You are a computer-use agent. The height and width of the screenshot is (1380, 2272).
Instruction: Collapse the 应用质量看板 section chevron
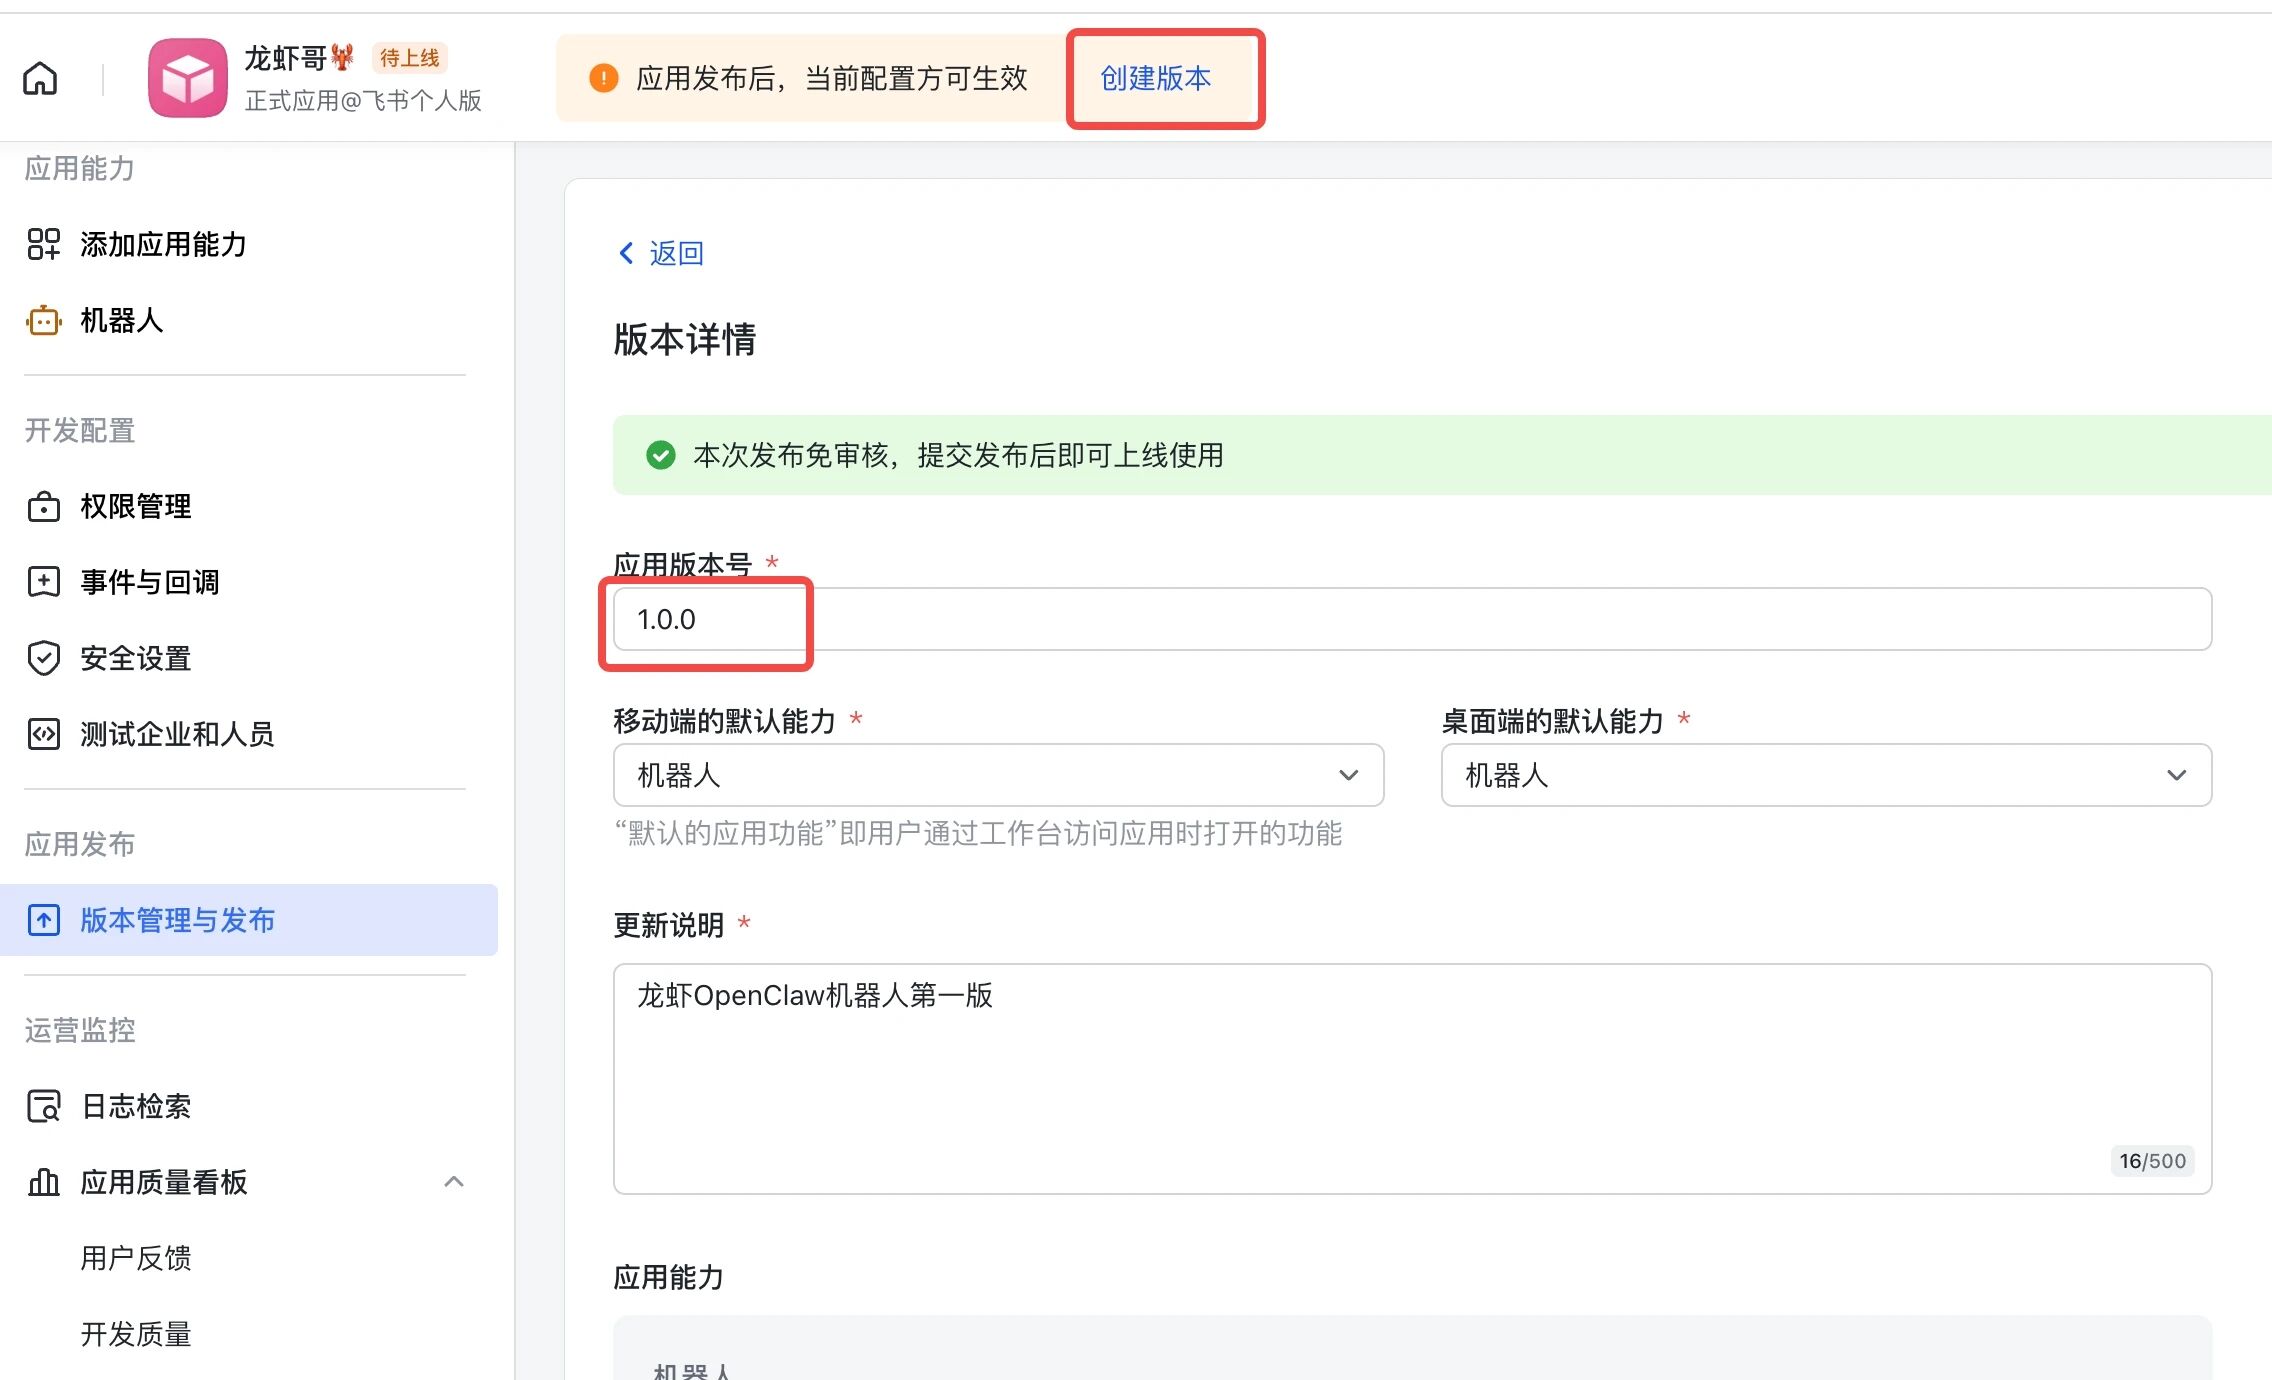(x=454, y=1182)
